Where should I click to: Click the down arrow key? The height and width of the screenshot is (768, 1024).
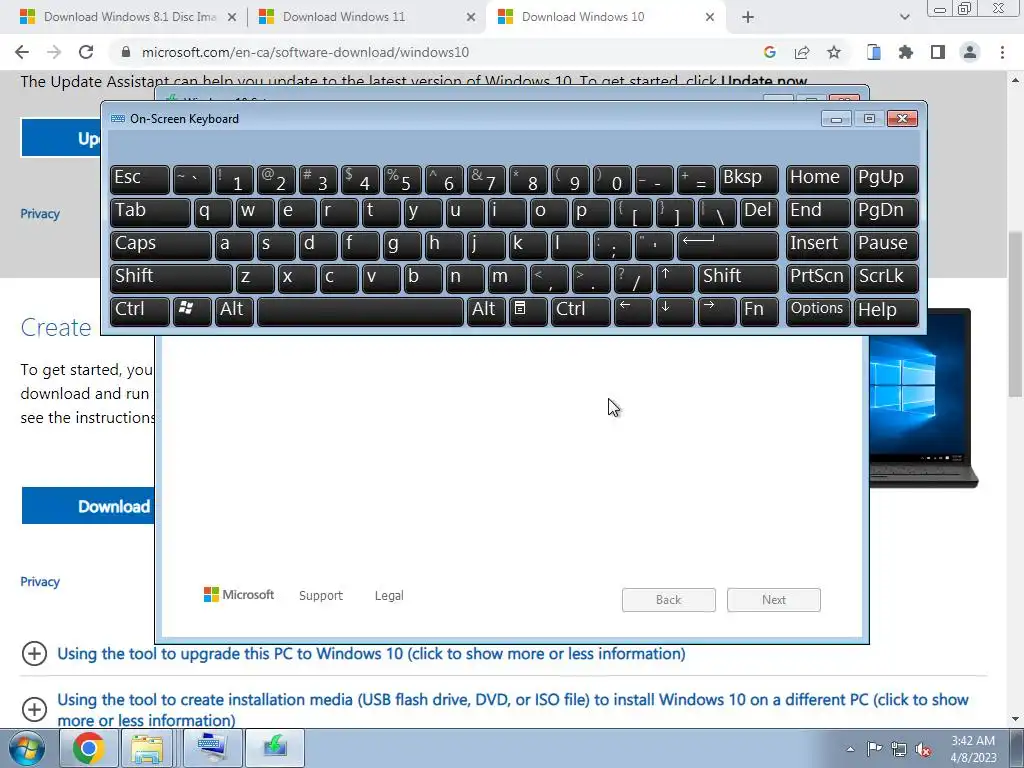675,311
